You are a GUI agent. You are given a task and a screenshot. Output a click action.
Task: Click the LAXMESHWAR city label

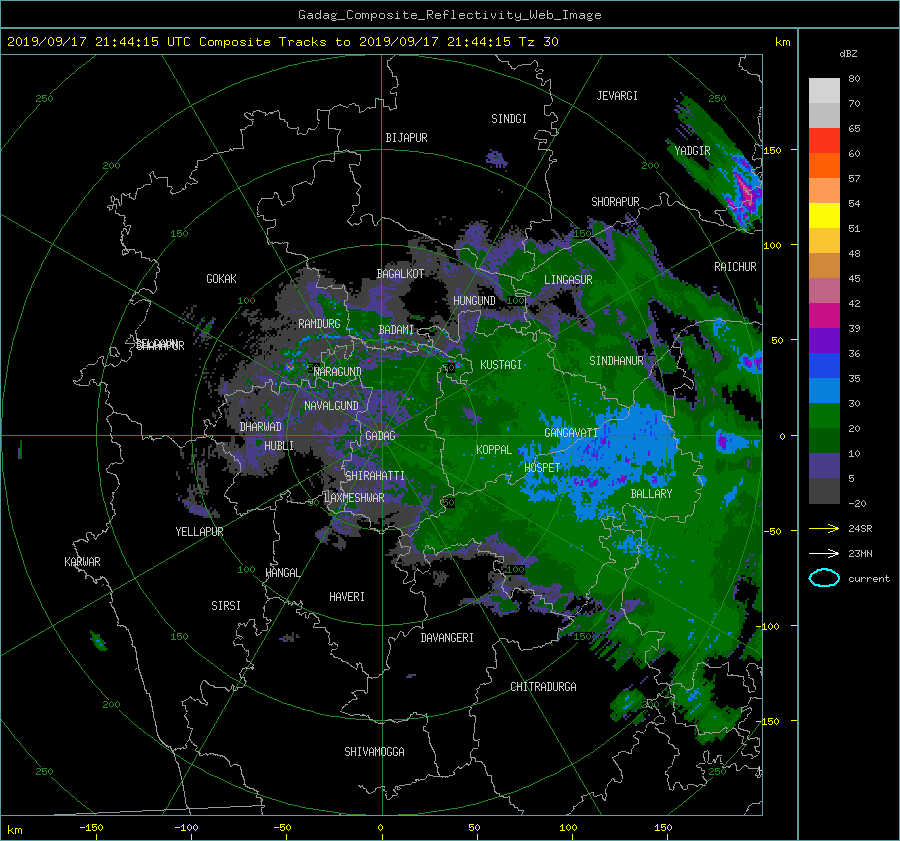pos(354,498)
